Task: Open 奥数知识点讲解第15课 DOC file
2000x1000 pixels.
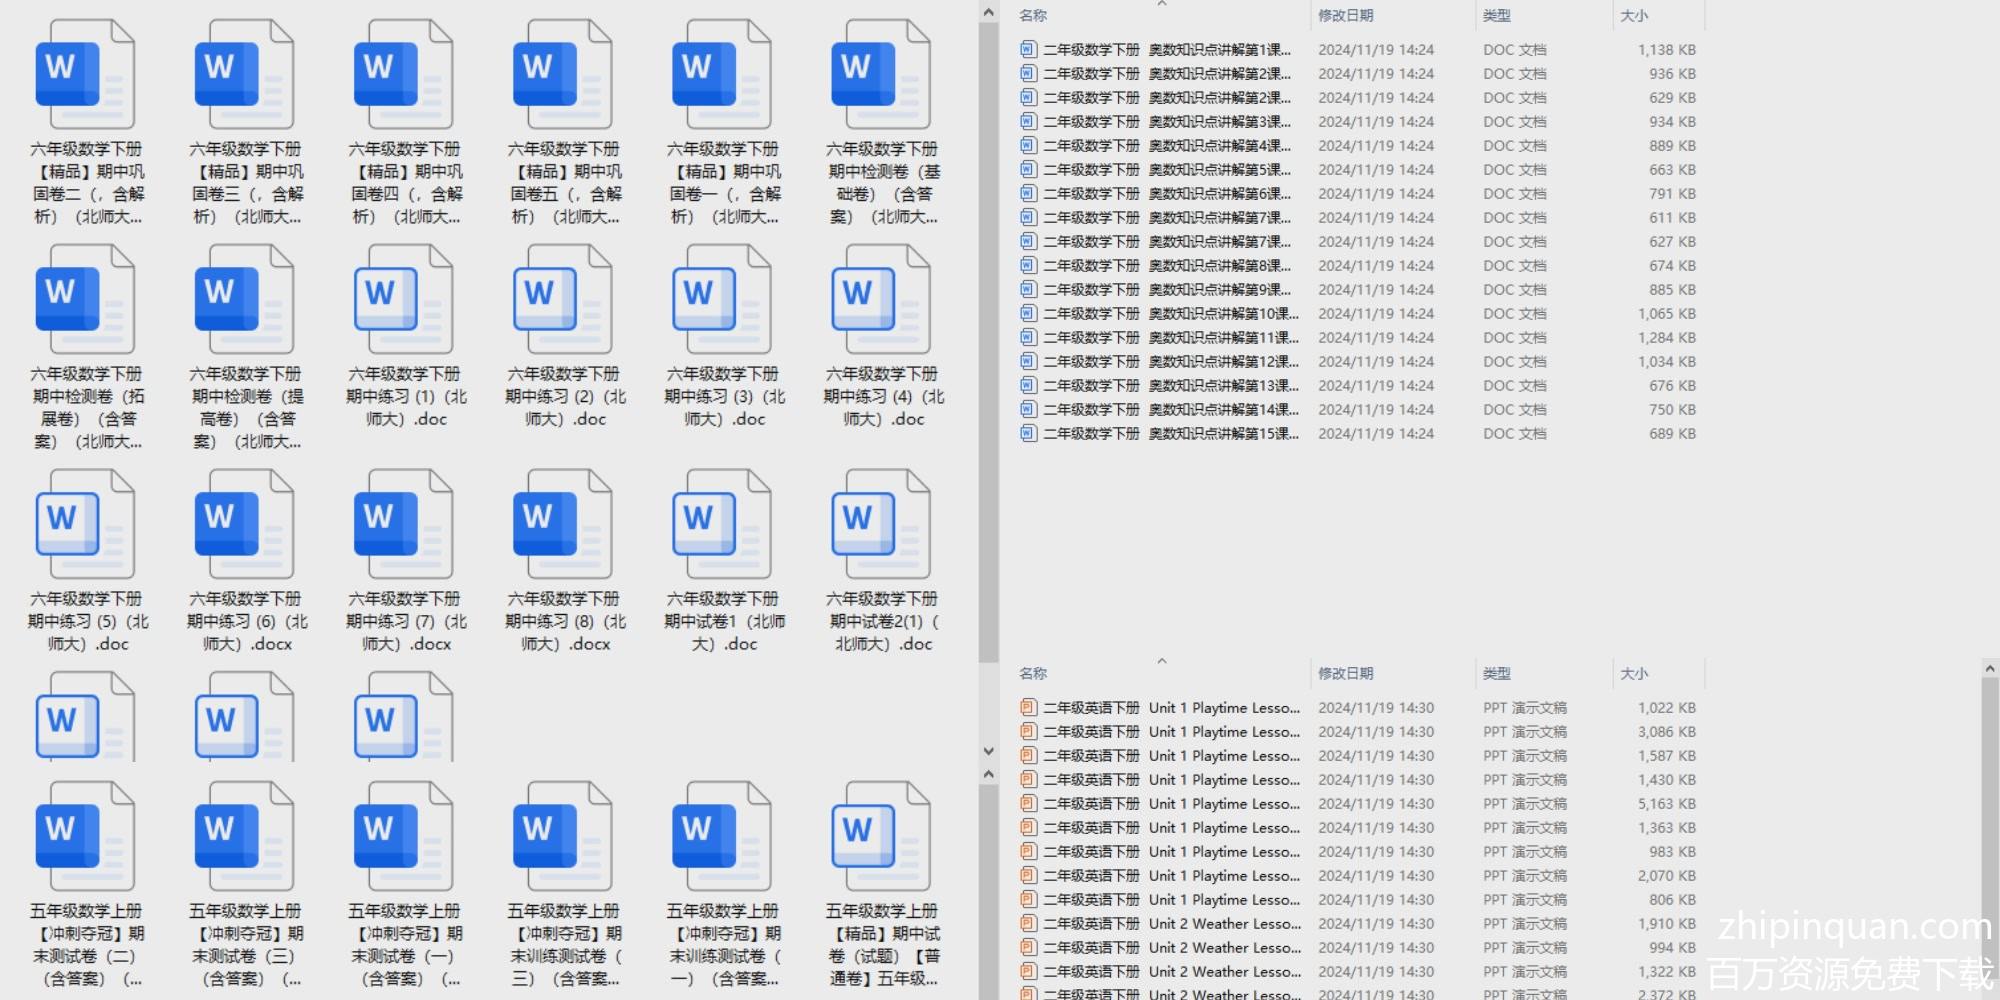Action: pos(1170,434)
